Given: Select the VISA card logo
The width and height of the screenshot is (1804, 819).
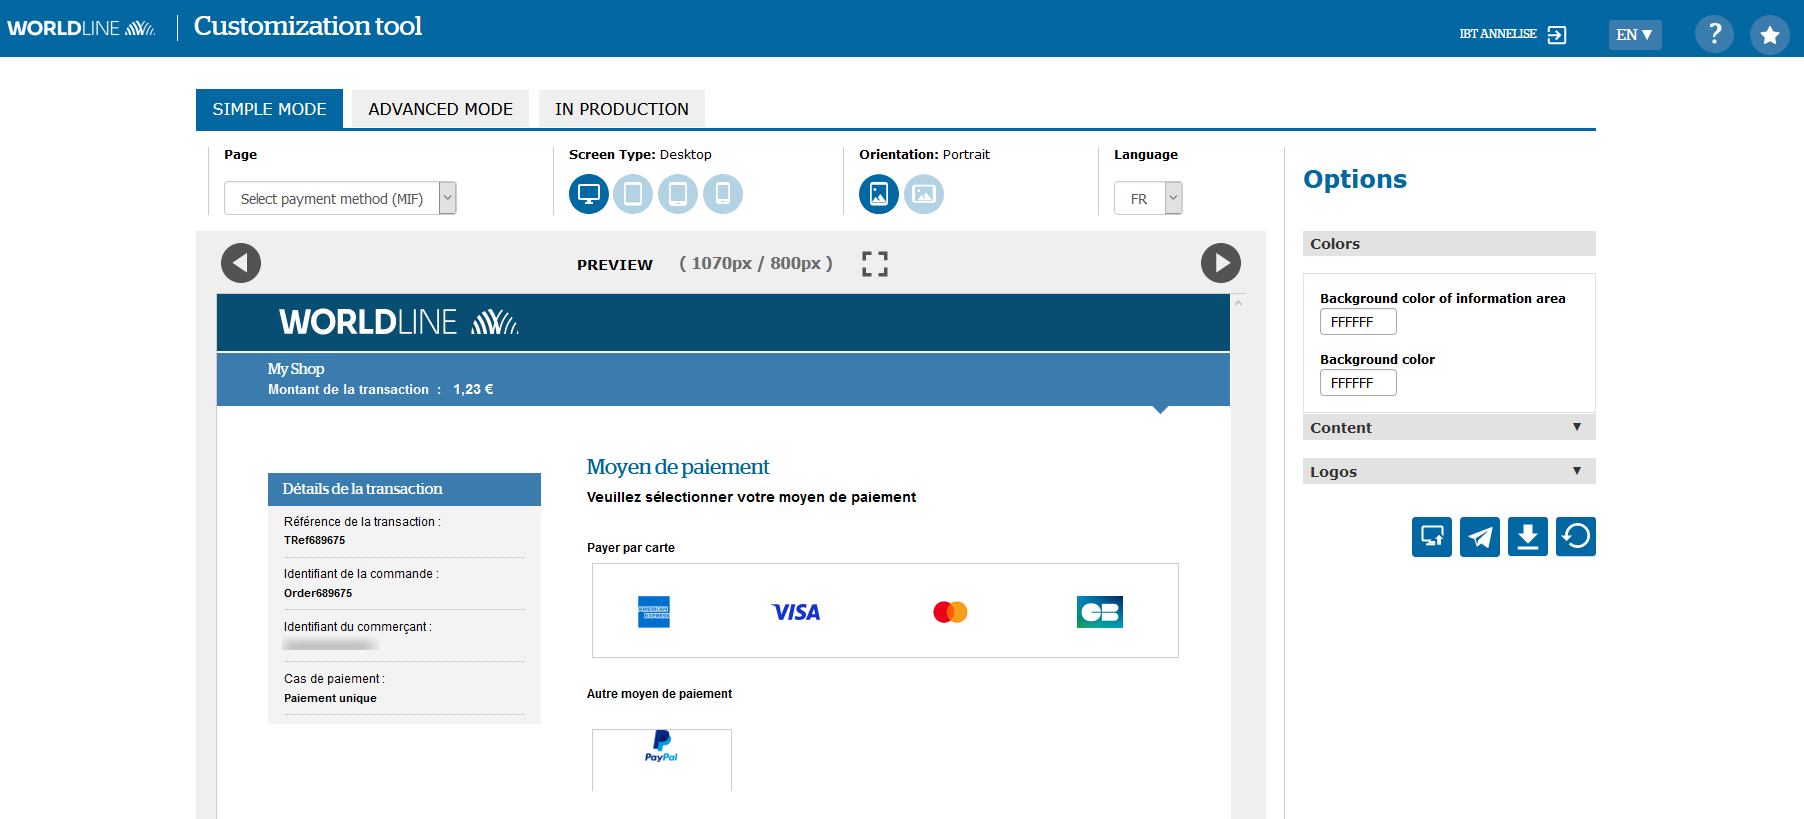Looking at the screenshot, I should 796,612.
